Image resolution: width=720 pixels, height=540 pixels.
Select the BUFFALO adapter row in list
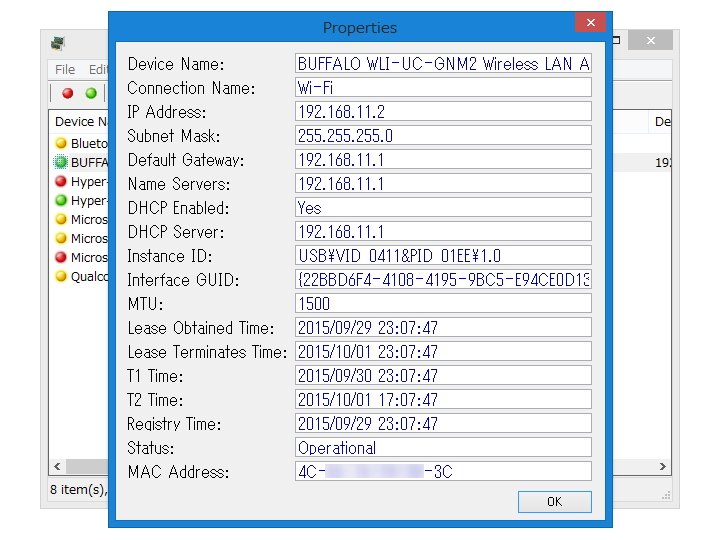(x=81, y=162)
